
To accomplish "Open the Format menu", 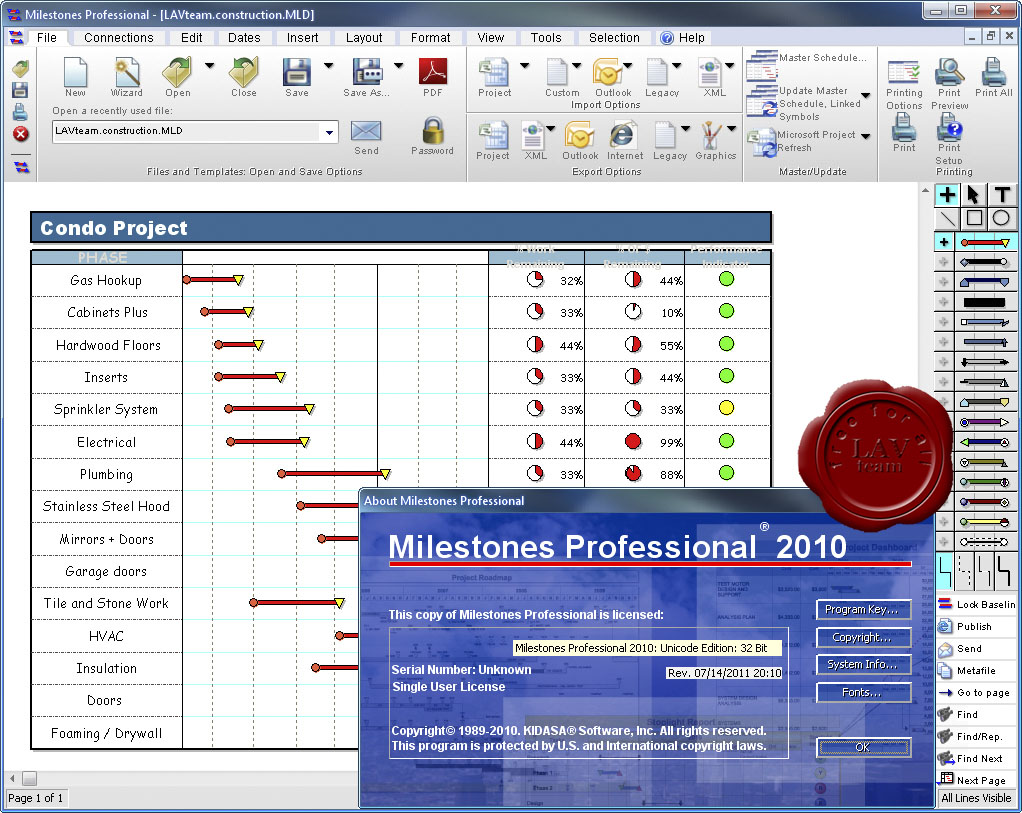I will [430, 38].
